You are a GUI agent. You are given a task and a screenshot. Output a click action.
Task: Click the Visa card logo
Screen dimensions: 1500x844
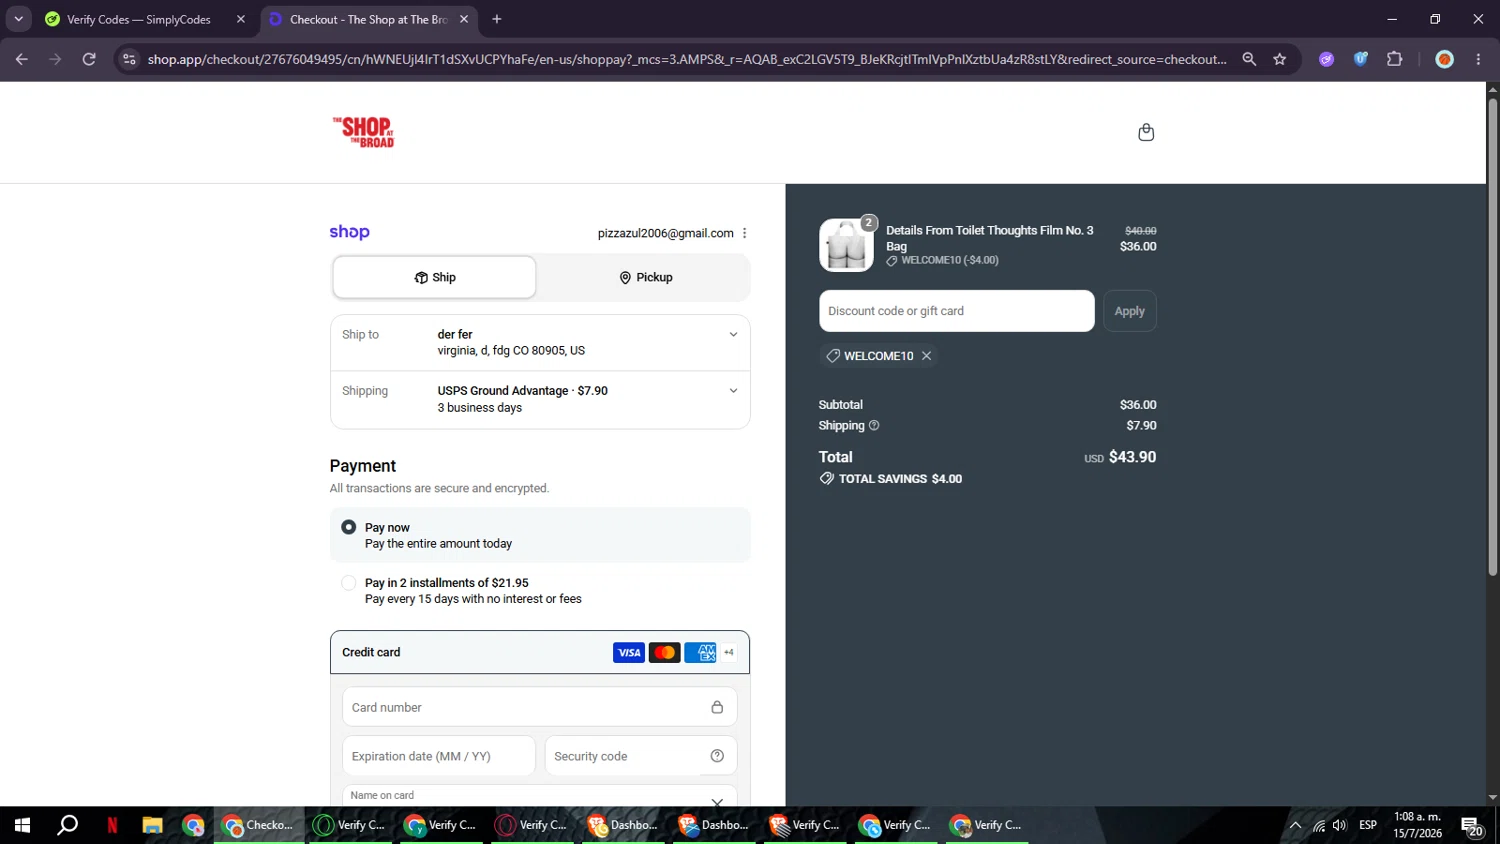(629, 653)
